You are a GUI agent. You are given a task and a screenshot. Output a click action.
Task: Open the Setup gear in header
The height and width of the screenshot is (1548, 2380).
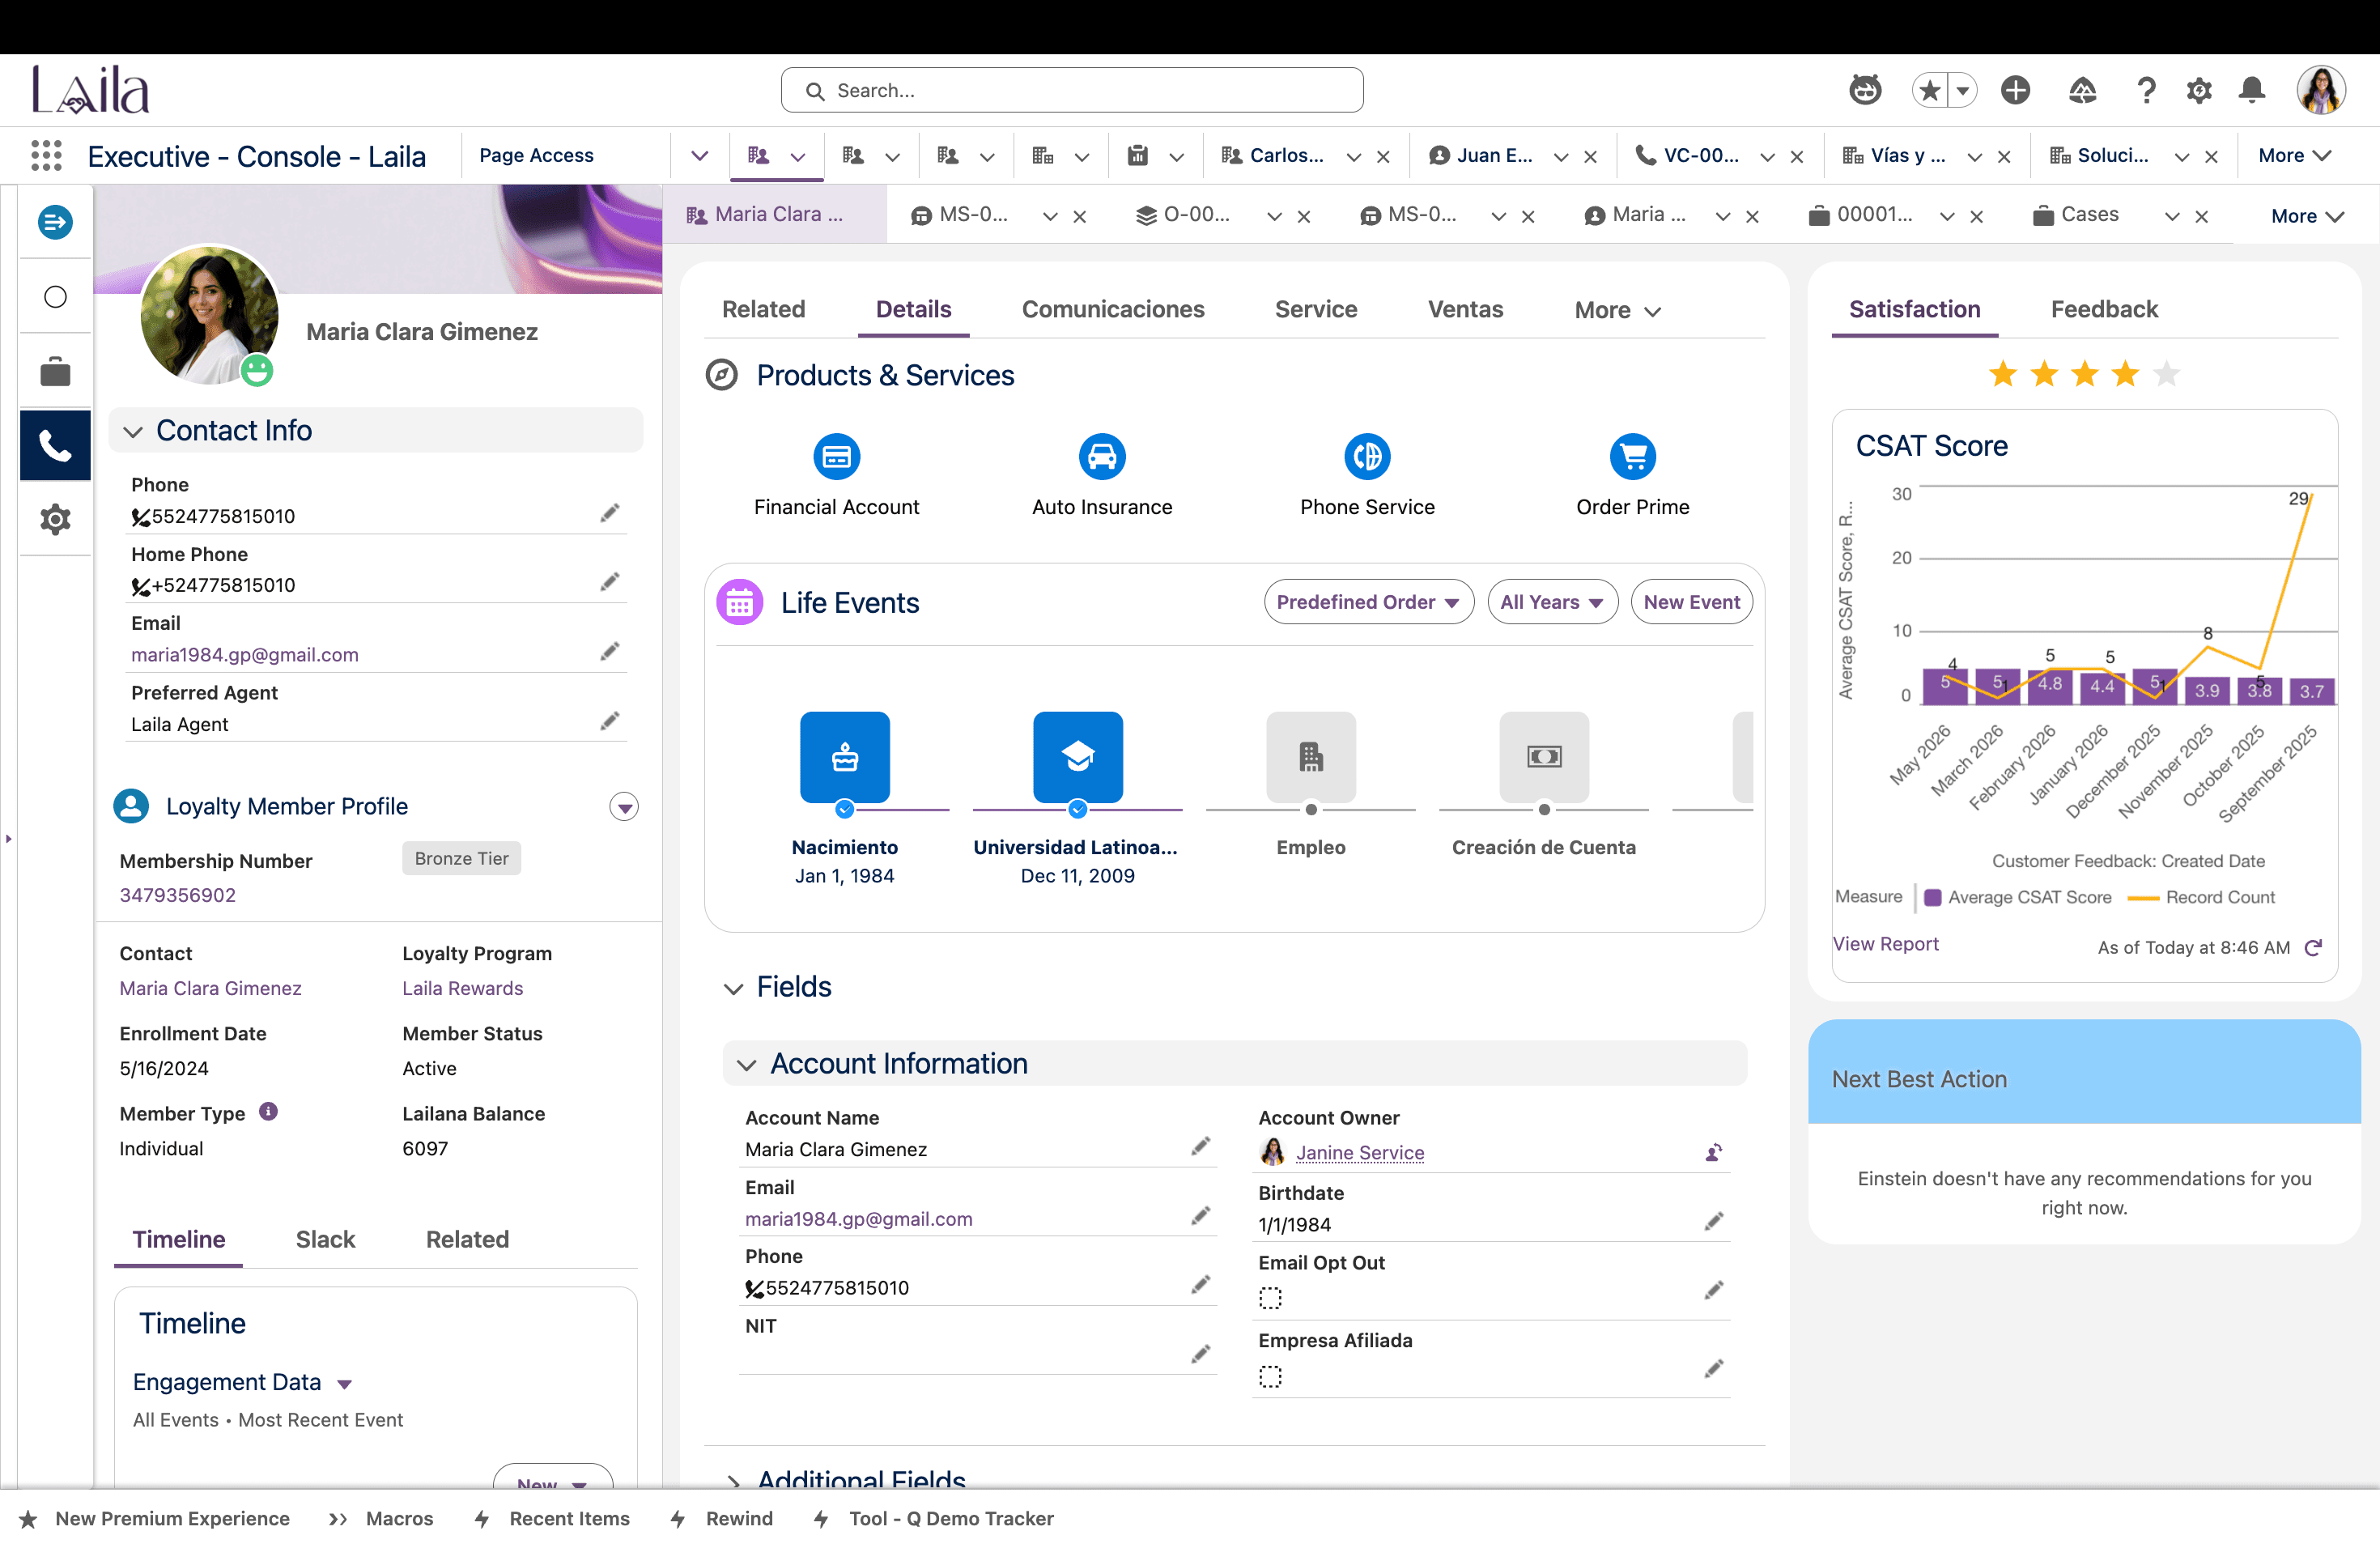pyautogui.click(x=2198, y=90)
